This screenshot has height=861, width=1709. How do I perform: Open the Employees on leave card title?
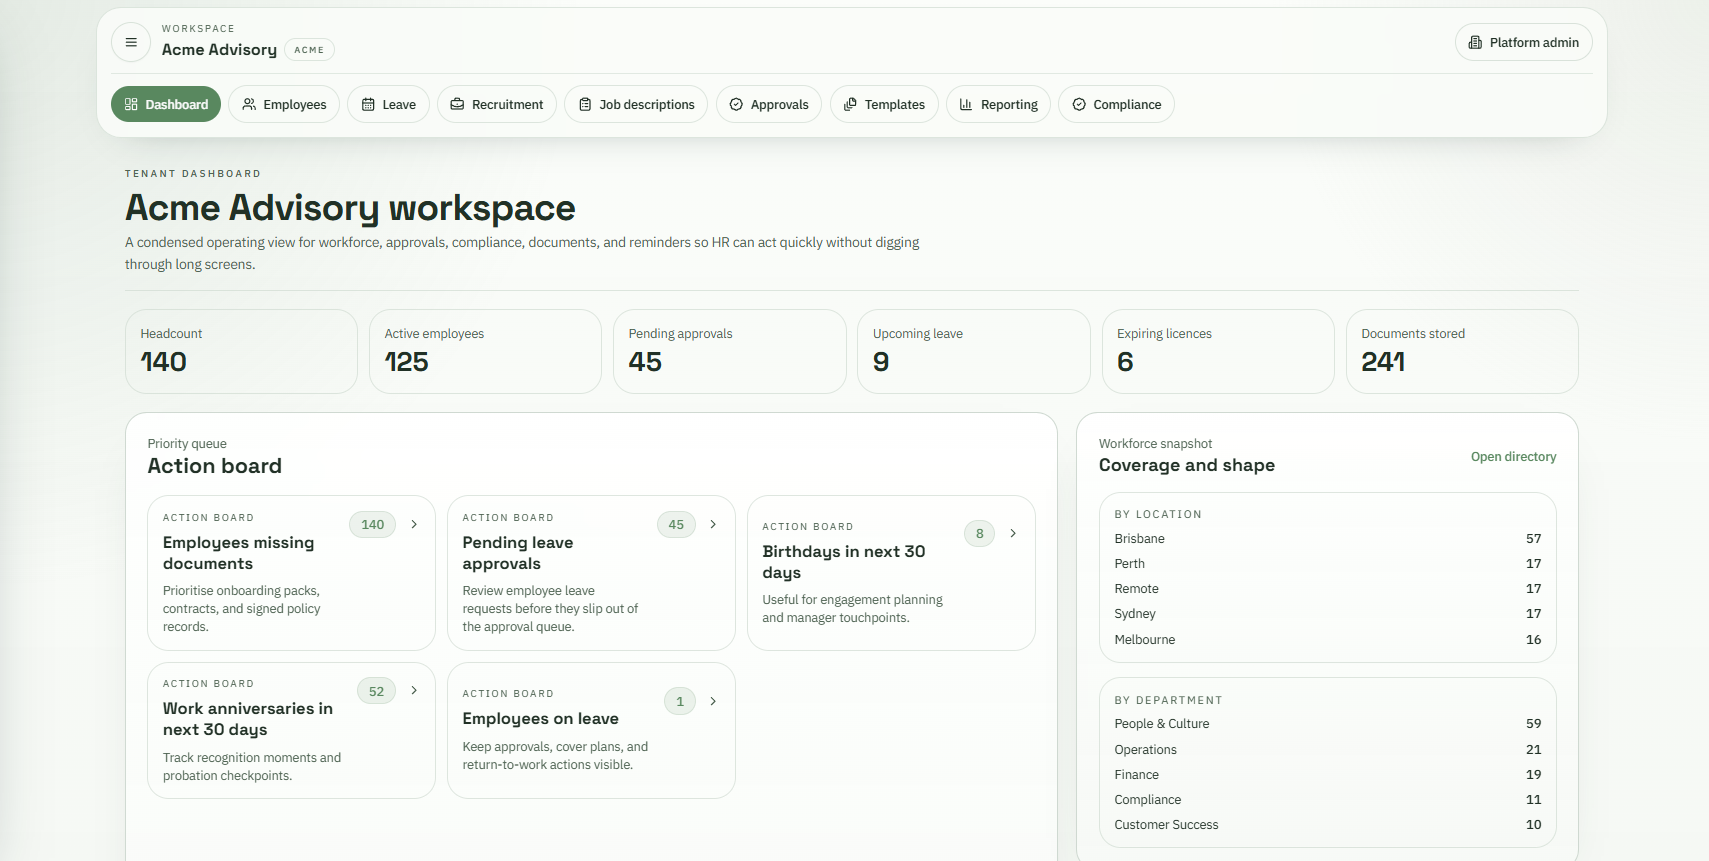(x=540, y=719)
